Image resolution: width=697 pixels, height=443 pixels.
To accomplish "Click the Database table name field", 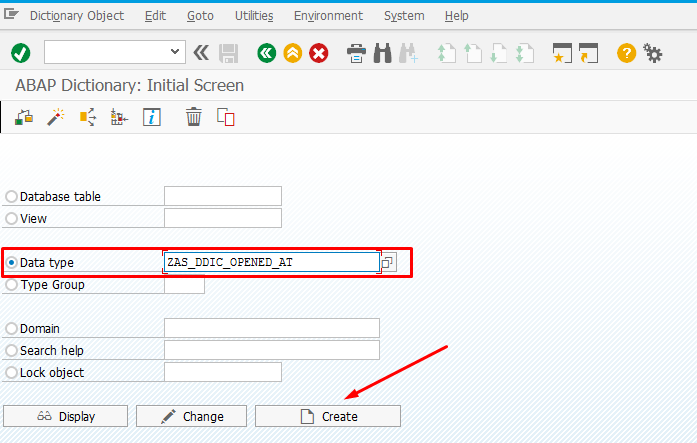I will click(223, 196).
